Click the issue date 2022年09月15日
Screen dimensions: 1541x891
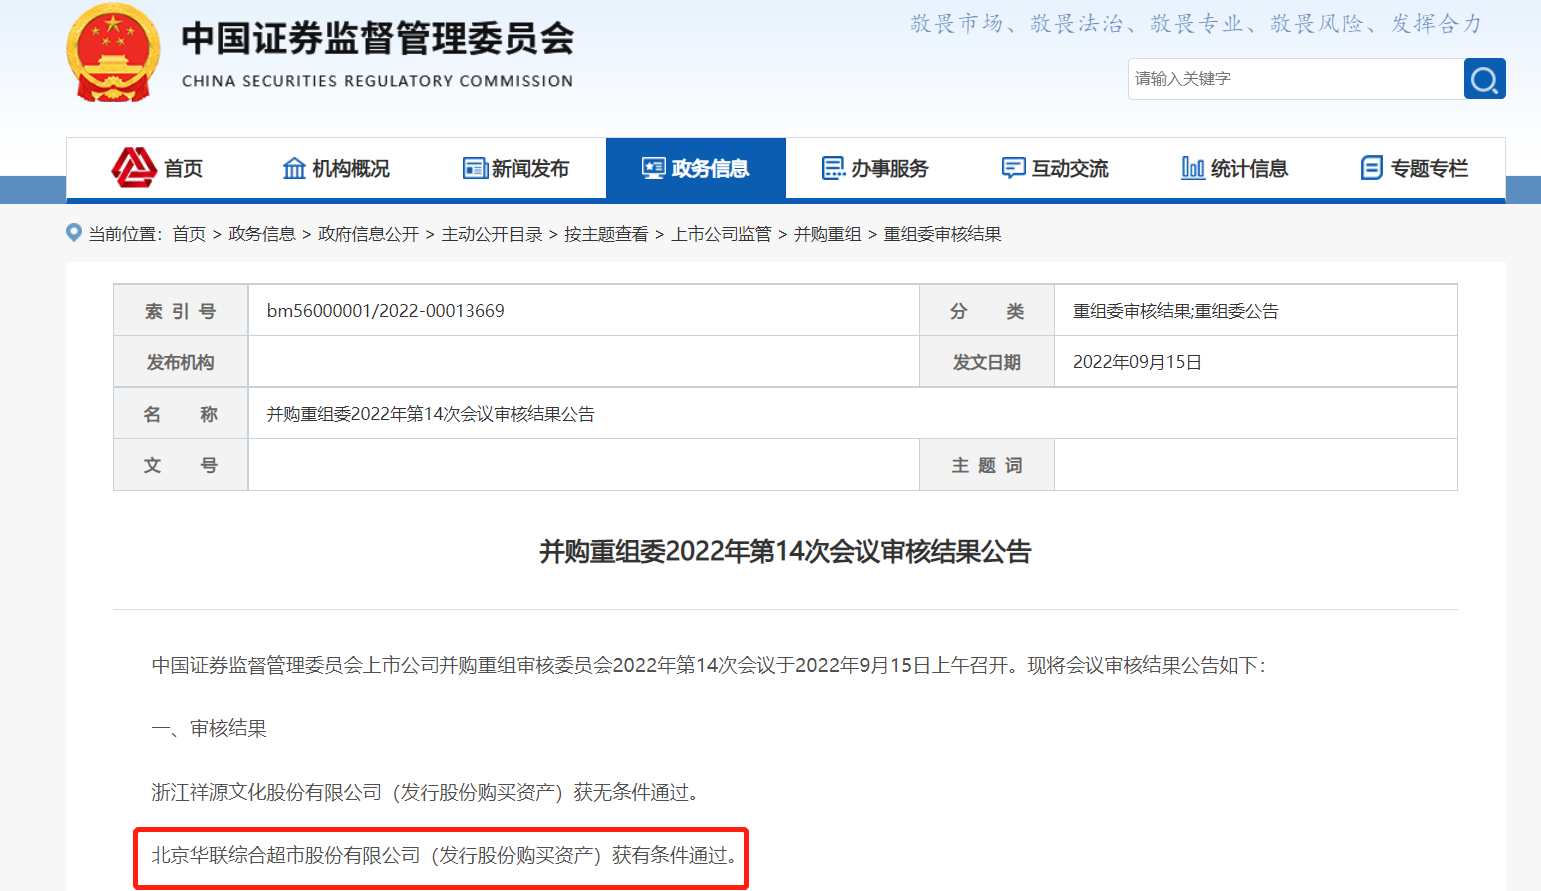pyautogui.click(x=1137, y=362)
